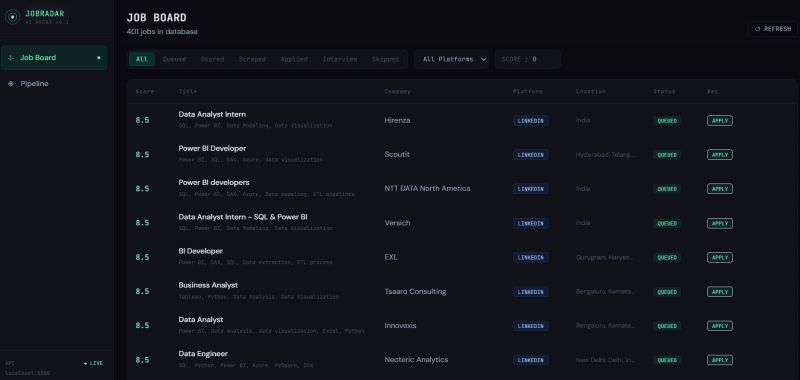The image size is (800, 380).
Task: Select the Skipped filter tab
Action: pos(385,59)
